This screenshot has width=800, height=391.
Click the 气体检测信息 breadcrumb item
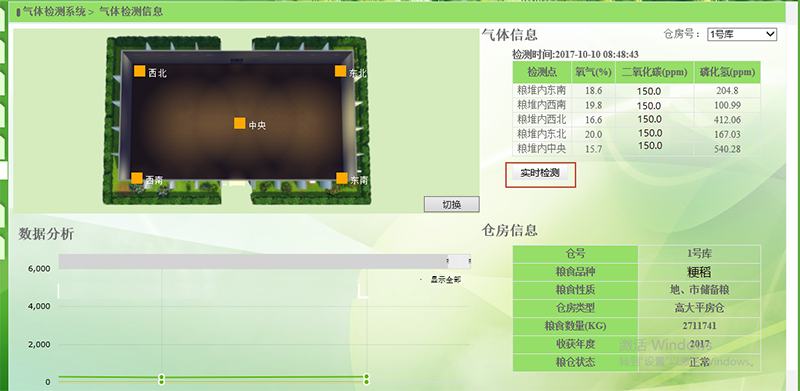pyautogui.click(x=131, y=11)
